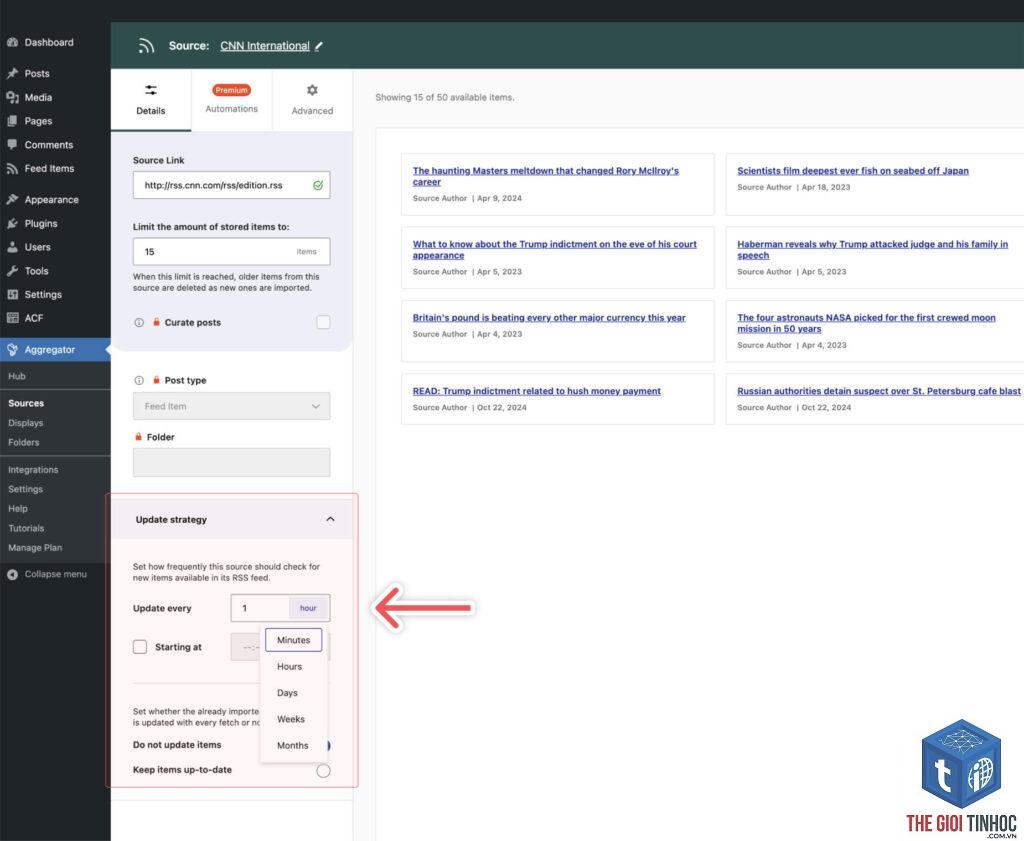1024x841 pixels.
Task: Select the Keep items up-to-date radio
Action: coord(323,770)
